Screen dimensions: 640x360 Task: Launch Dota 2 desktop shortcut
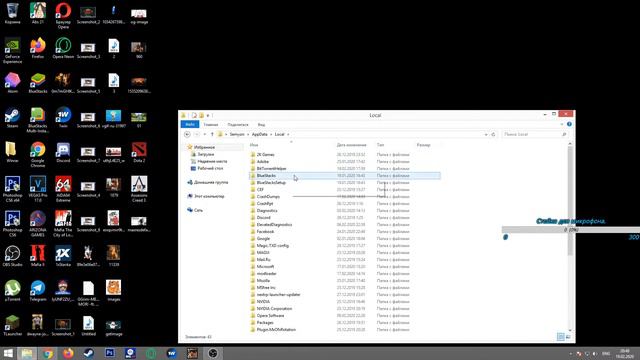point(139,152)
